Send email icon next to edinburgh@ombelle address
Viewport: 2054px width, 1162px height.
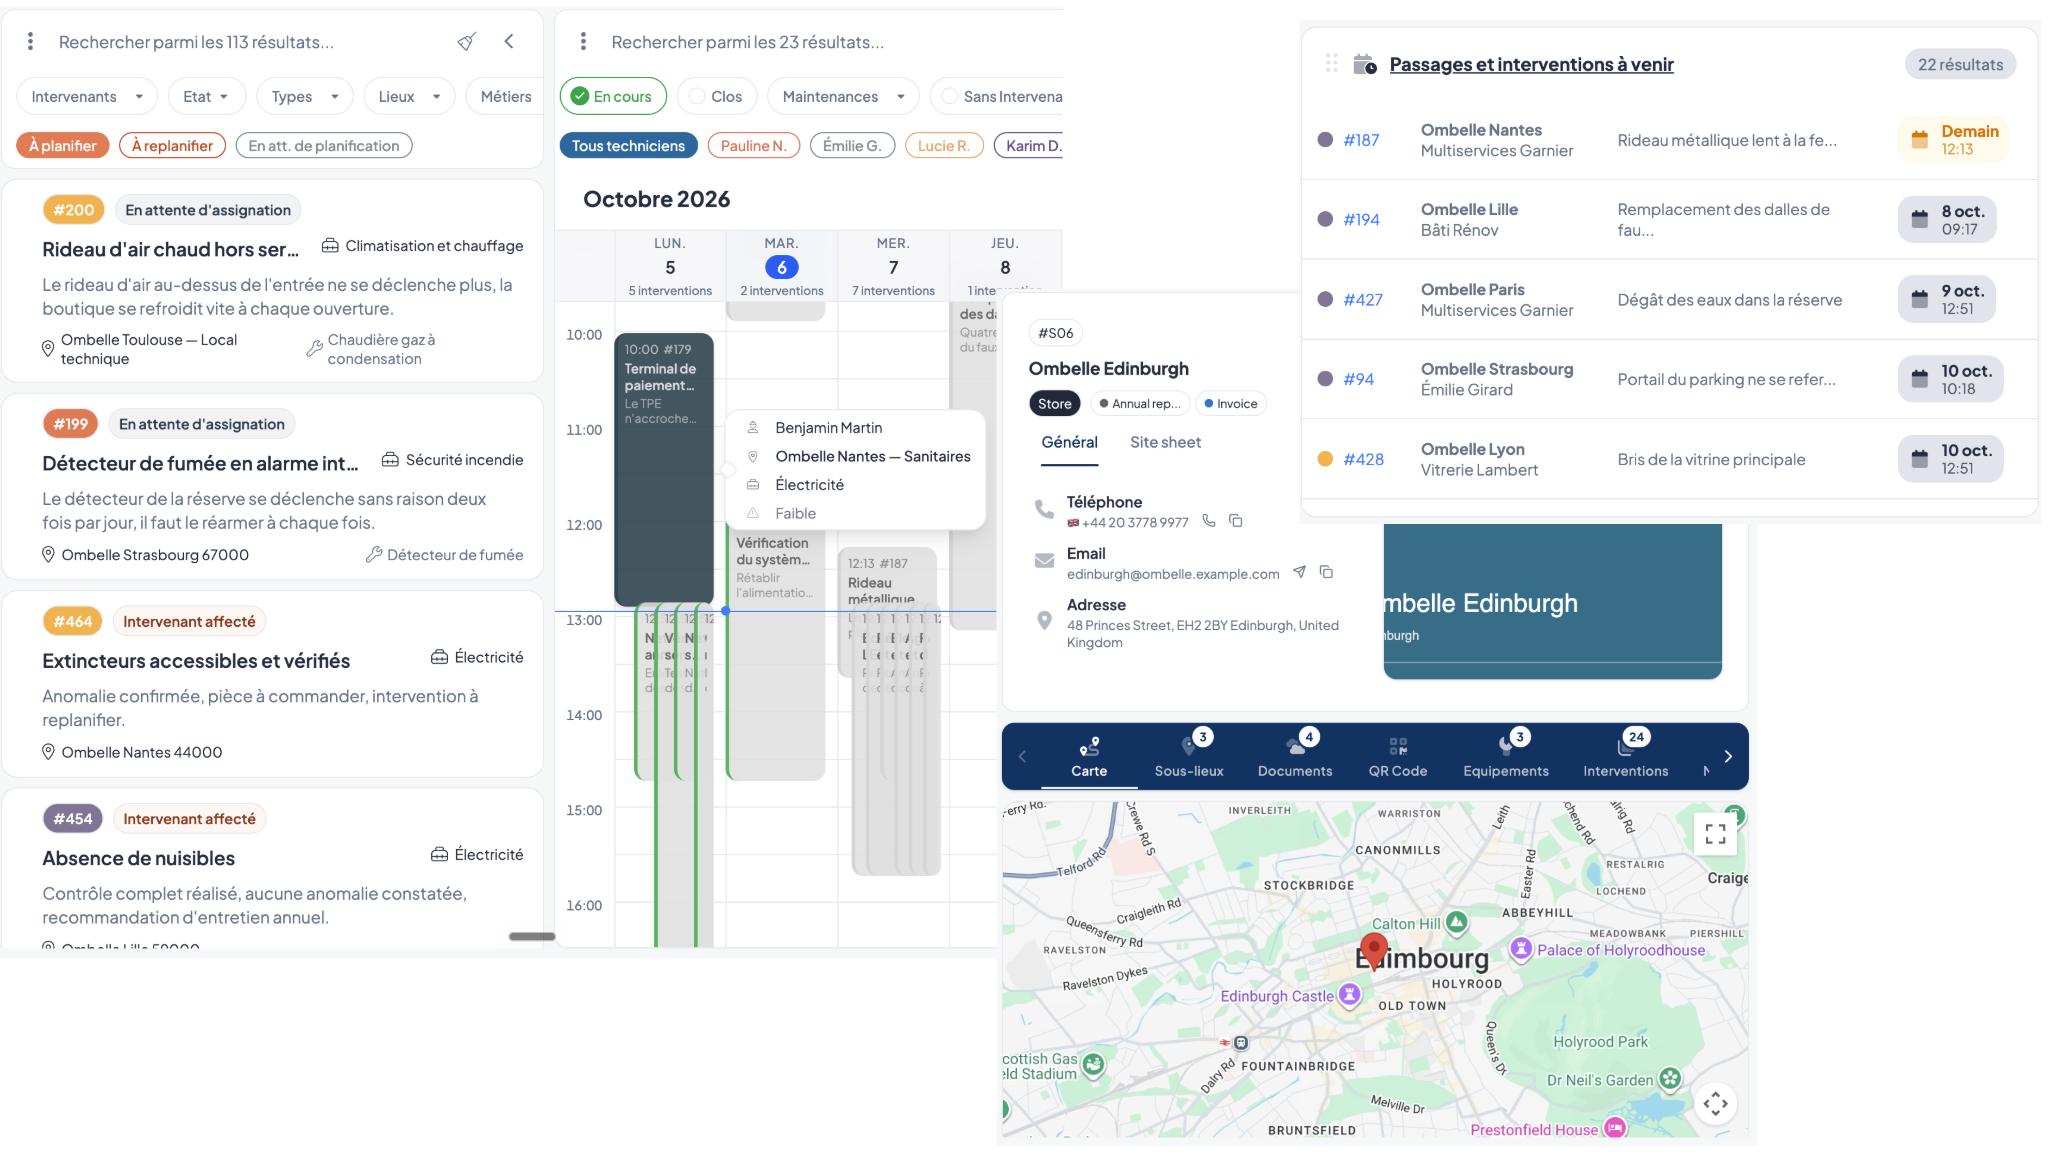click(x=1299, y=572)
